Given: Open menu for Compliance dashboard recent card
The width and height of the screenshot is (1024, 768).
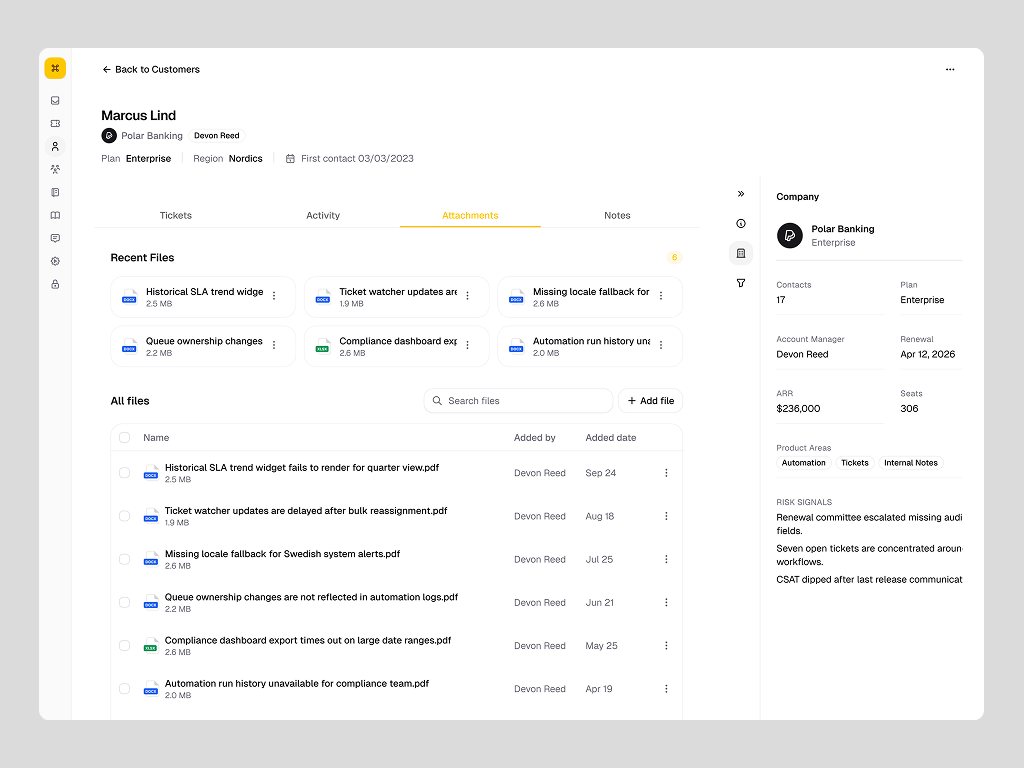Looking at the screenshot, I should point(468,345).
